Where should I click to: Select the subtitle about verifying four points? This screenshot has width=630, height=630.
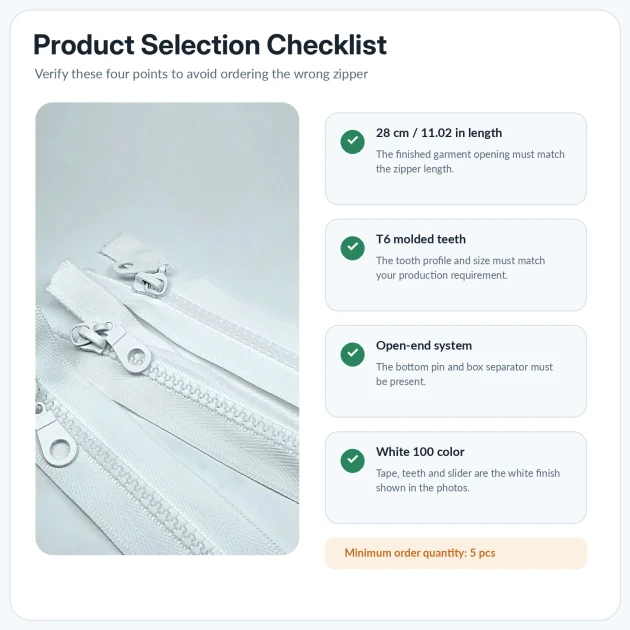[x=201, y=74]
